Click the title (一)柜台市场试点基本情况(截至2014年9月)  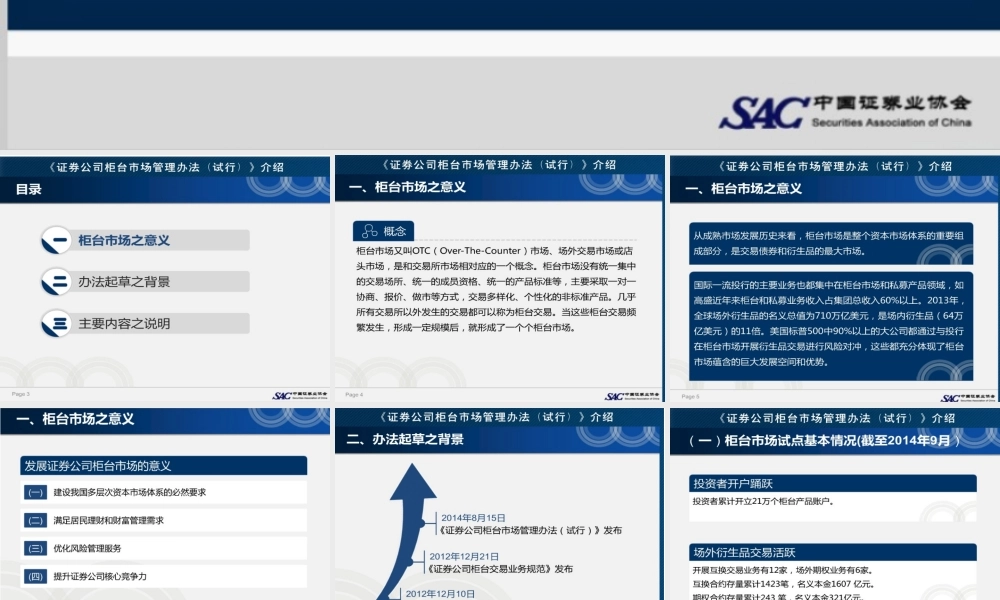(824, 441)
